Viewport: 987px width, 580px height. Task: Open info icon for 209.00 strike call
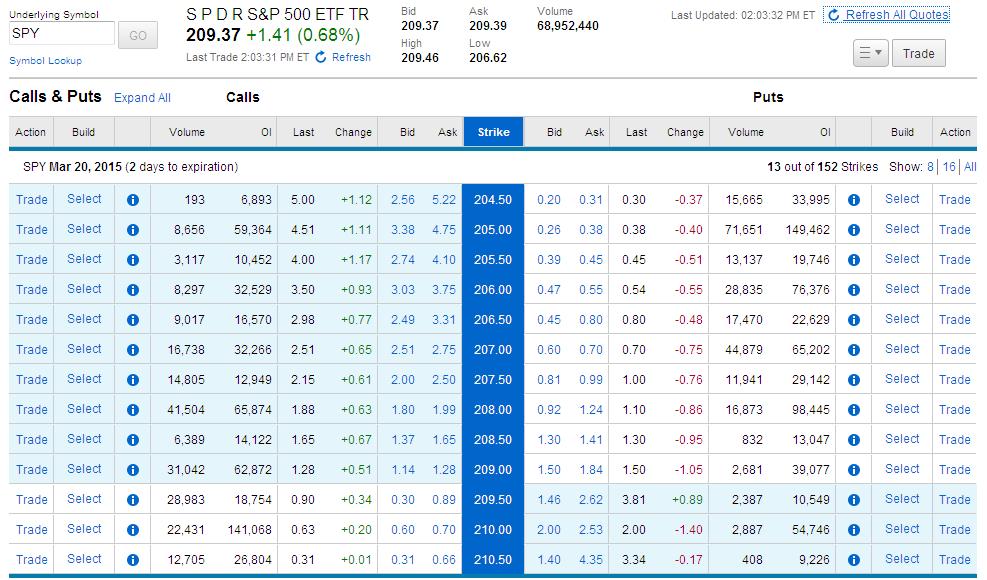[133, 470]
